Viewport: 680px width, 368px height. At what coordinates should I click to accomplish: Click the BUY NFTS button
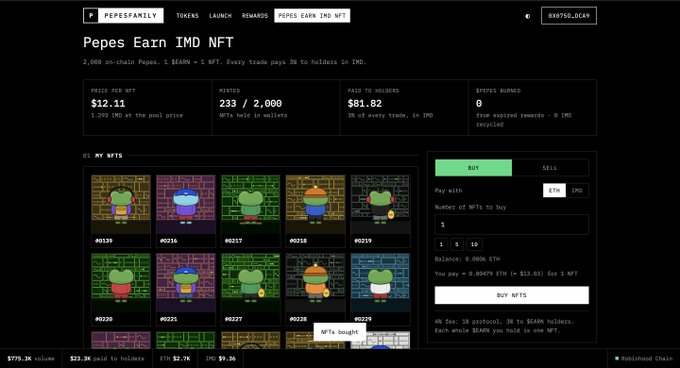[512, 295]
